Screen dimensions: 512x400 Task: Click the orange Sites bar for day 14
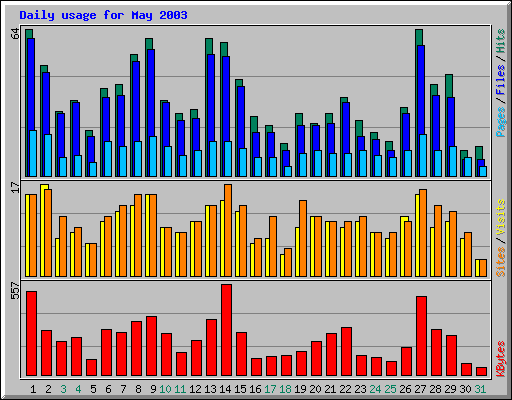pos(228,230)
